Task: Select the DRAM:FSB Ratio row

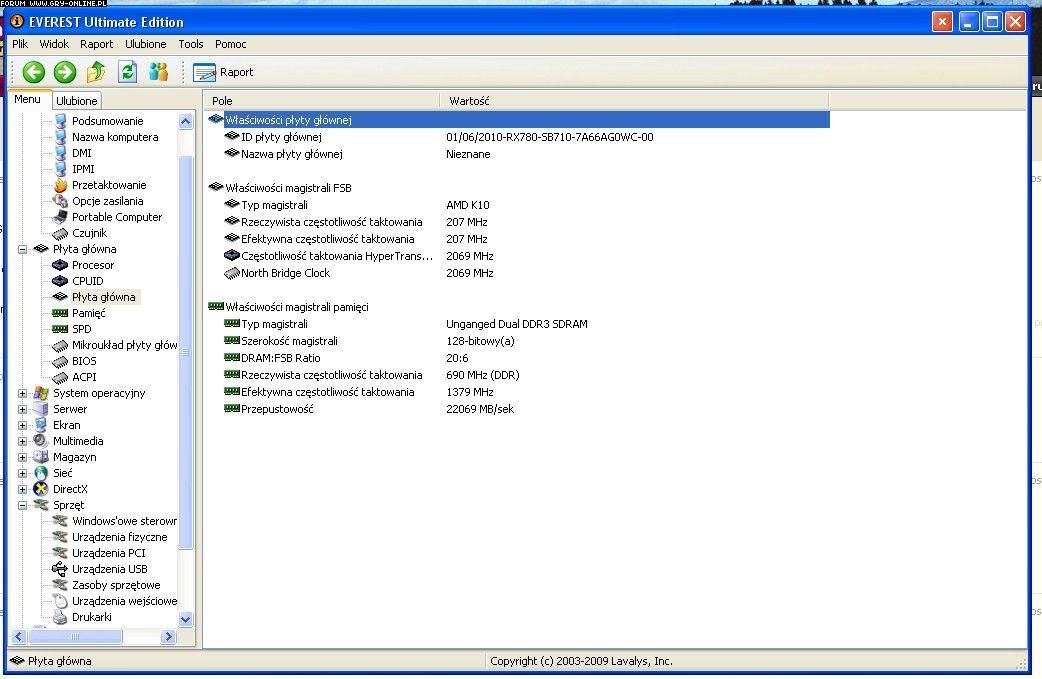Action: point(518,358)
